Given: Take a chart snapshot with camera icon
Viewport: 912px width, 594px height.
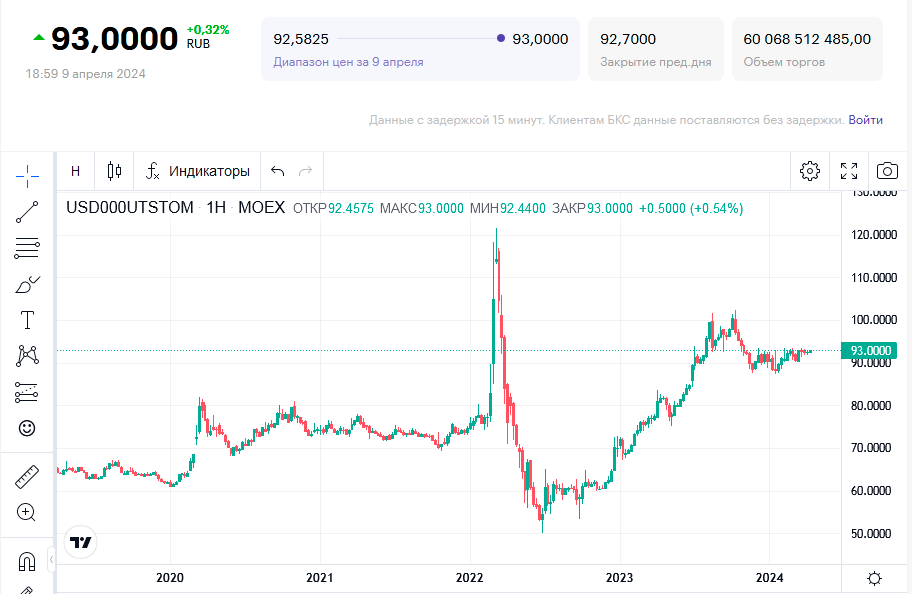Looking at the screenshot, I should (x=887, y=171).
